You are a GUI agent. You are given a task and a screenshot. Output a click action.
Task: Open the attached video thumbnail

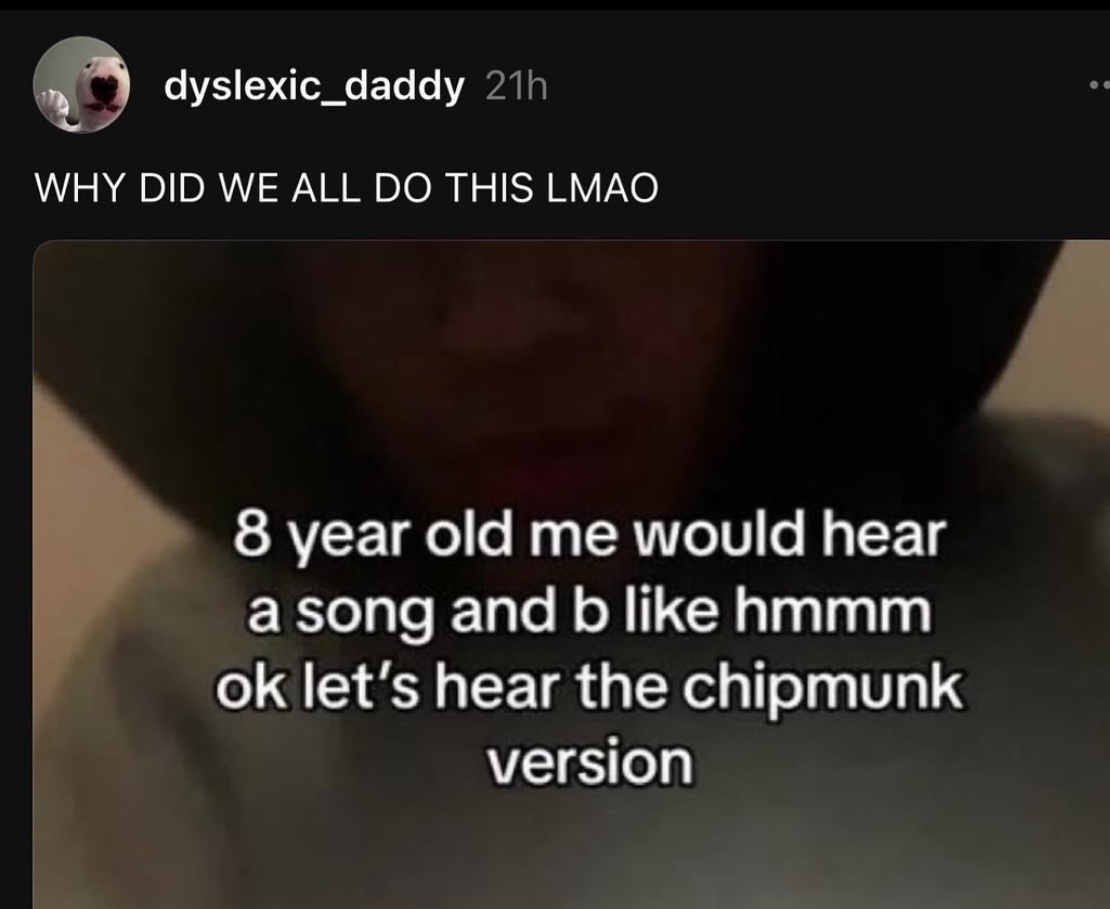(571, 574)
